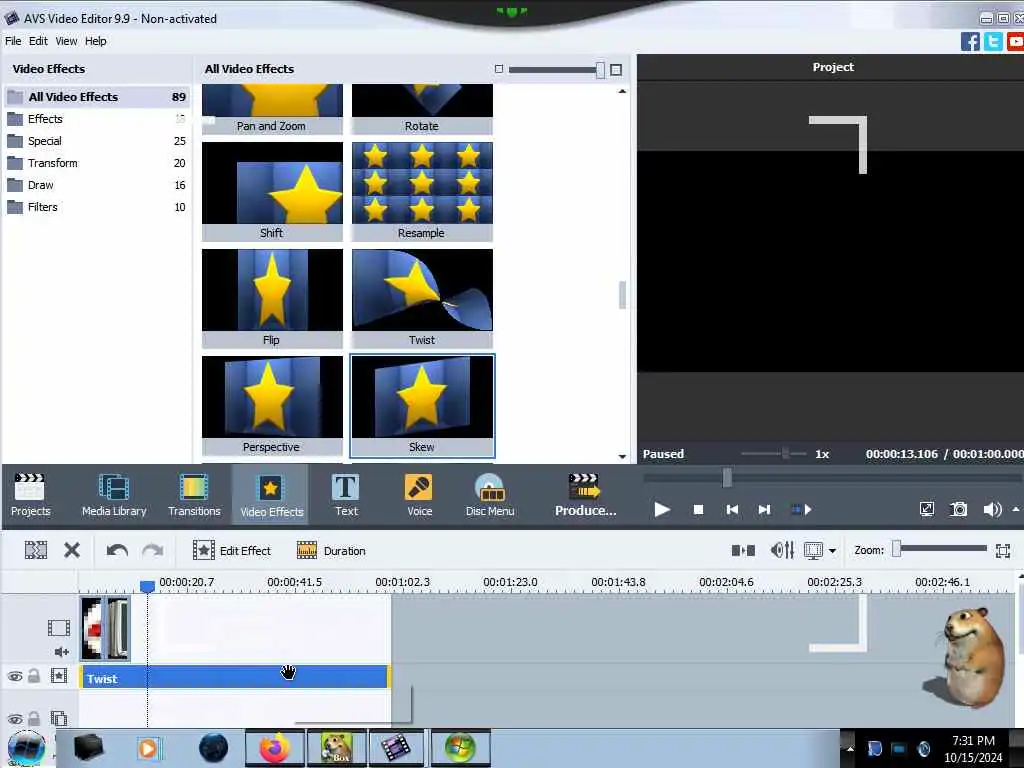Image resolution: width=1024 pixels, height=768 pixels.
Task: Choose the Twist effect thumbnail
Action: (x=423, y=298)
